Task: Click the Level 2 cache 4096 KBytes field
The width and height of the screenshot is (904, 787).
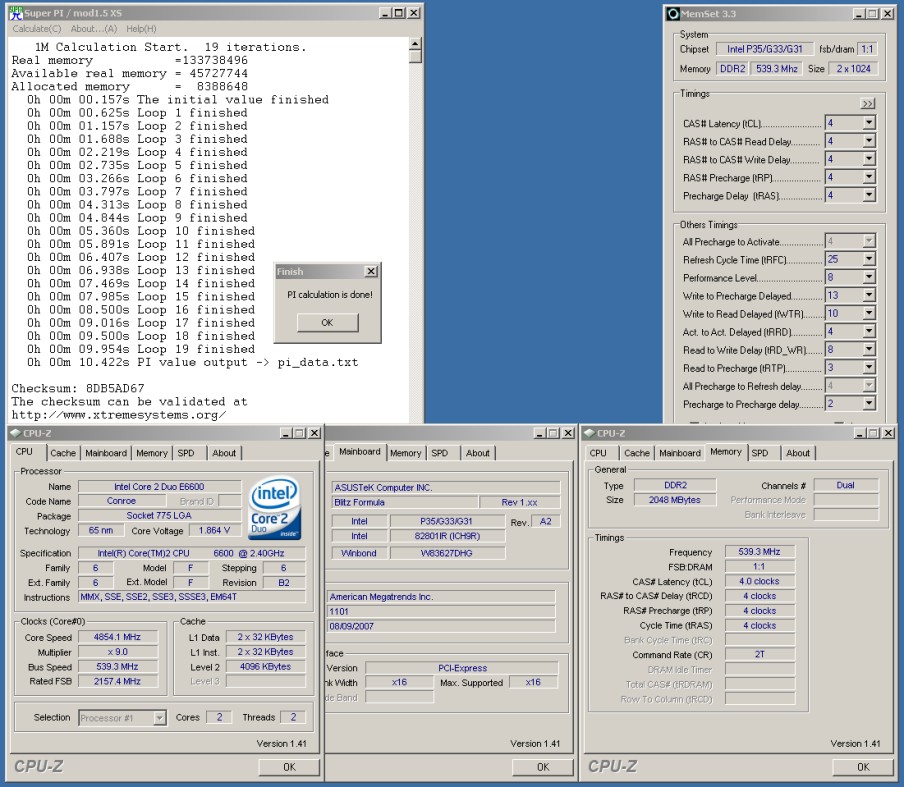Action: [265, 666]
